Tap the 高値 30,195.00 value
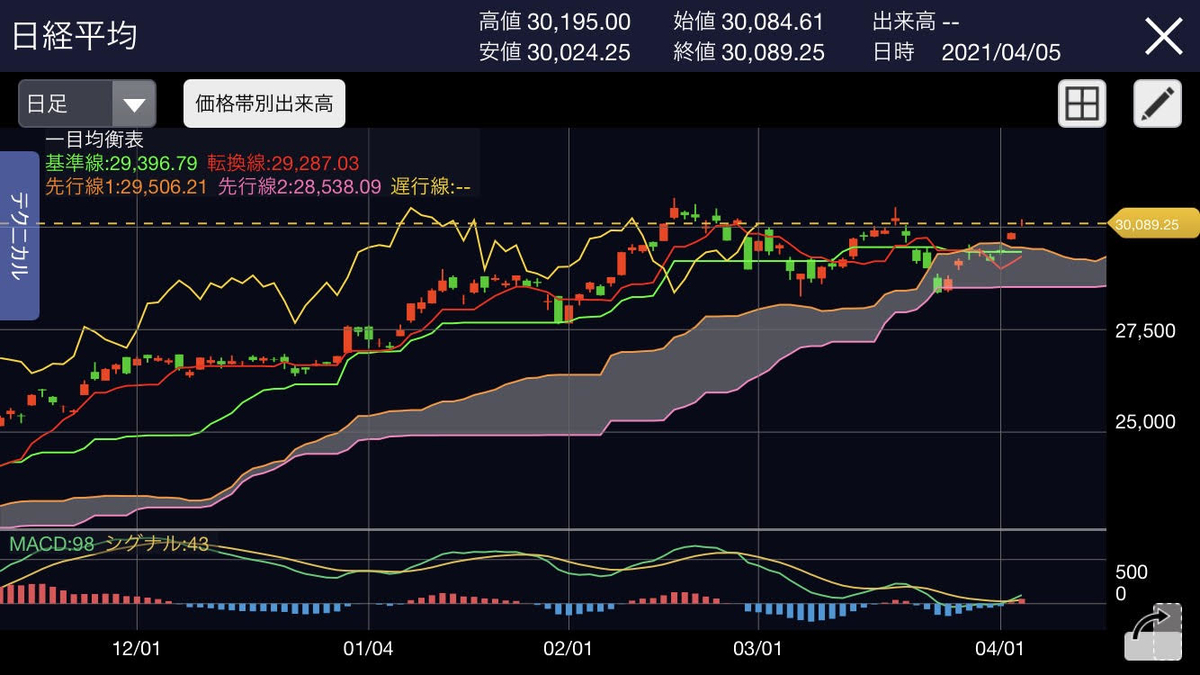1200x675 pixels. click(555, 22)
